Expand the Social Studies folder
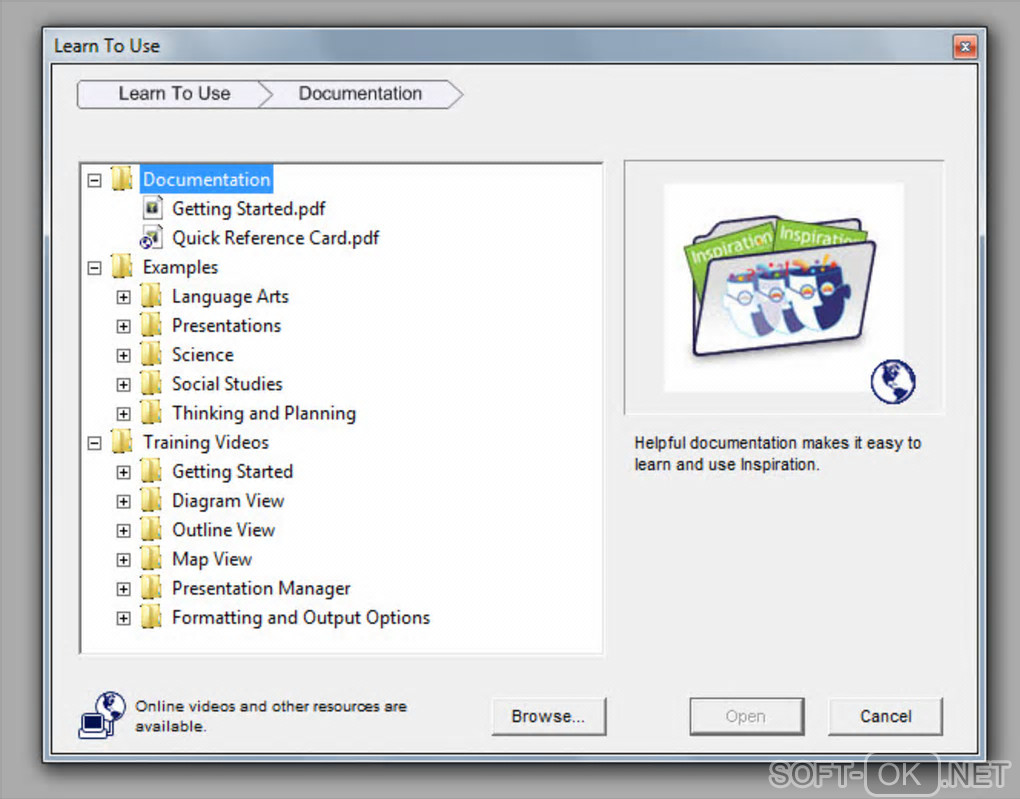The image size is (1020, 799). pos(123,385)
